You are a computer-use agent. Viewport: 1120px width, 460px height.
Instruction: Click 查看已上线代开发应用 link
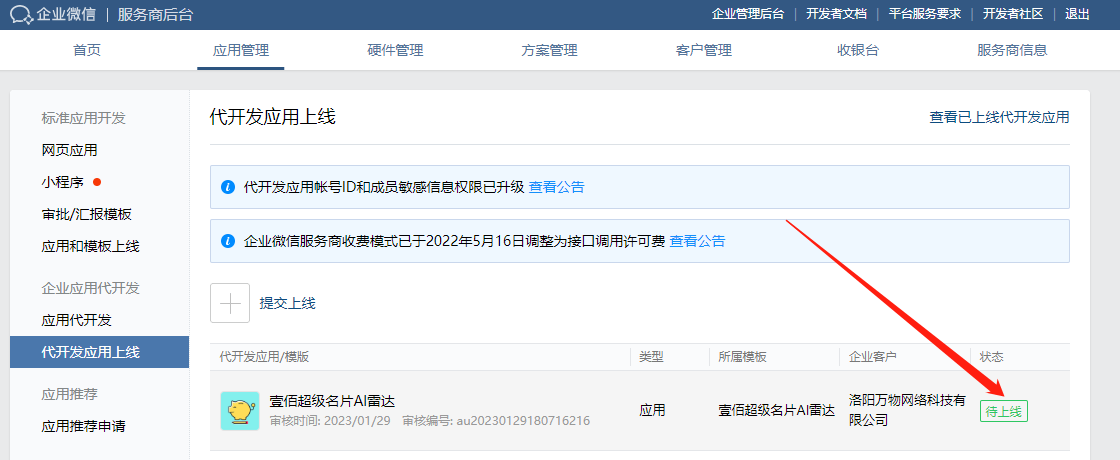tap(999, 117)
